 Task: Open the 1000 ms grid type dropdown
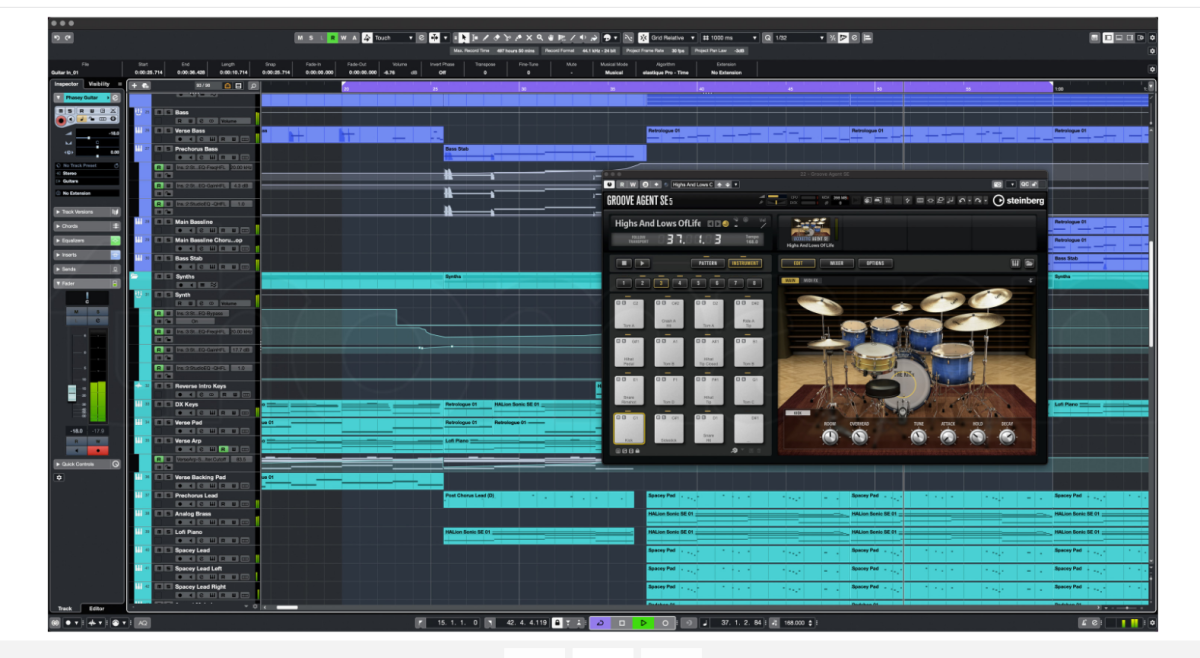click(730, 38)
